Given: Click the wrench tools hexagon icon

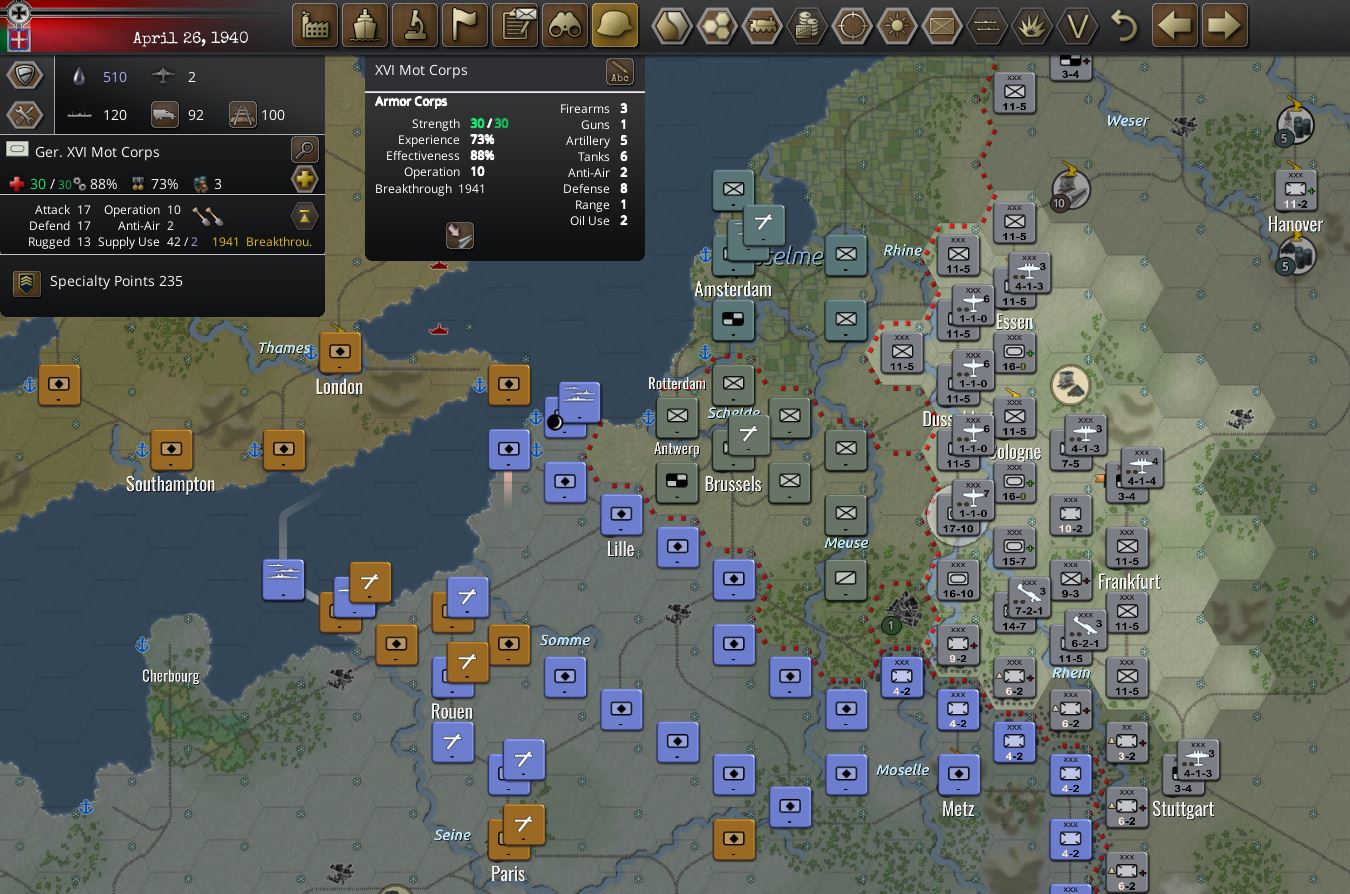Looking at the screenshot, I should tap(25, 114).
